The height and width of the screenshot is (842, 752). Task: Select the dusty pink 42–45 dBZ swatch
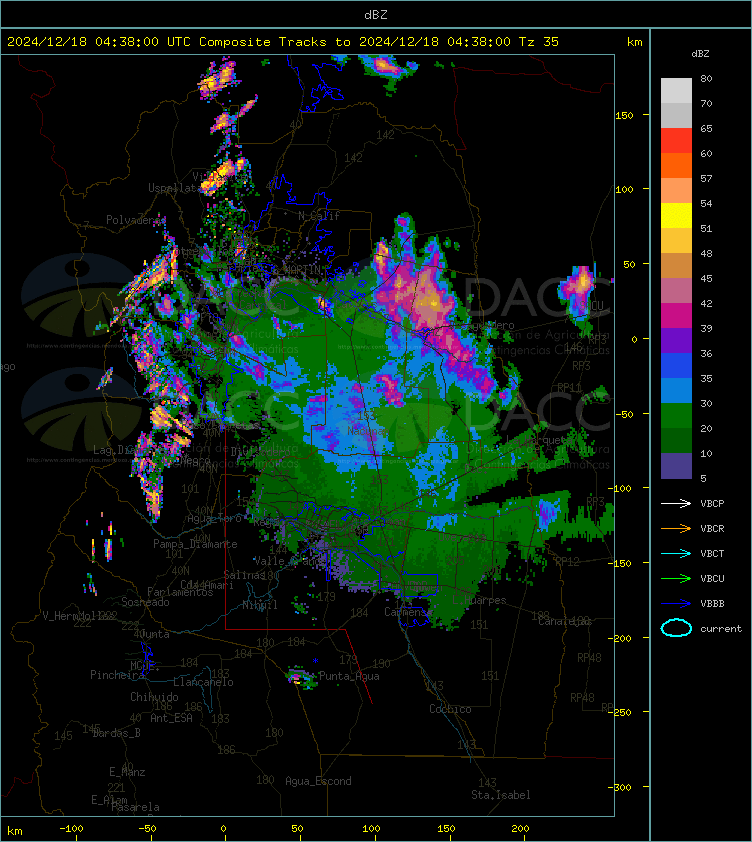pyautogui.click(x=676, y=291)
